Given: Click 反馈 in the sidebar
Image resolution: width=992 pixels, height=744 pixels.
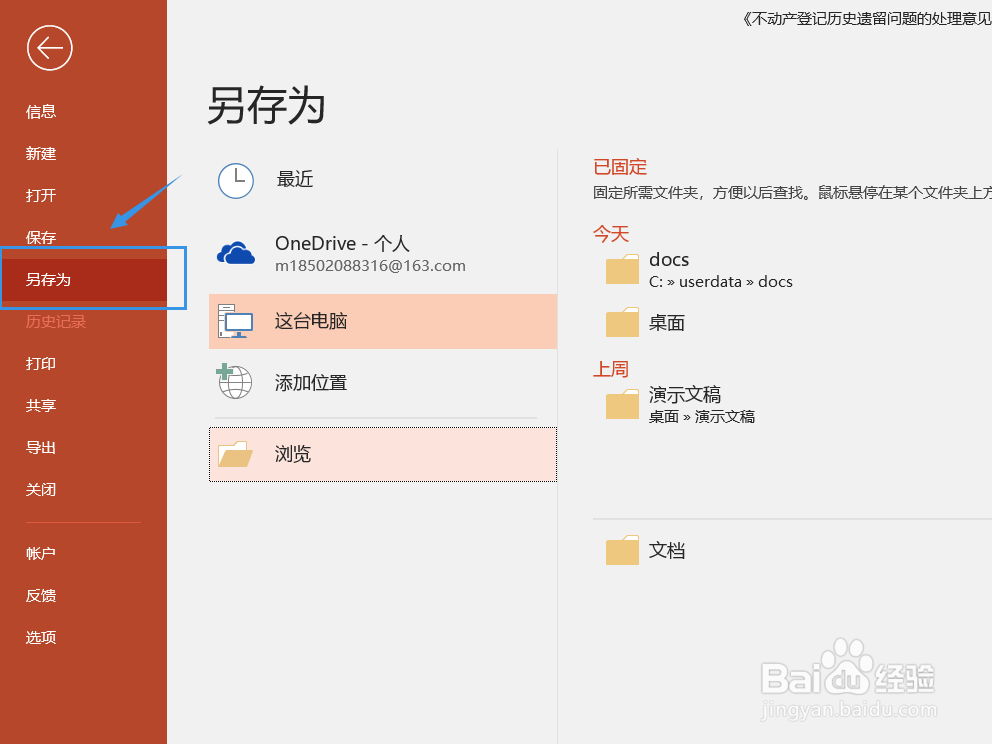Looking at the screenshot, I should [x=41, y=595].
